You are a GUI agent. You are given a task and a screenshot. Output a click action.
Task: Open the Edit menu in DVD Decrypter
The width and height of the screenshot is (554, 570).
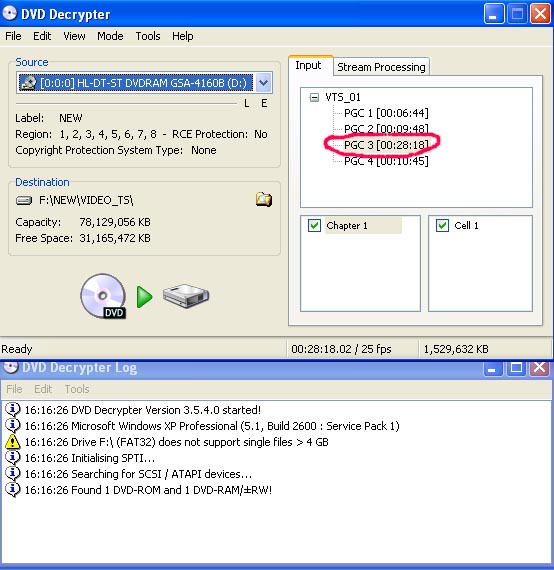(x=42, y=36)
